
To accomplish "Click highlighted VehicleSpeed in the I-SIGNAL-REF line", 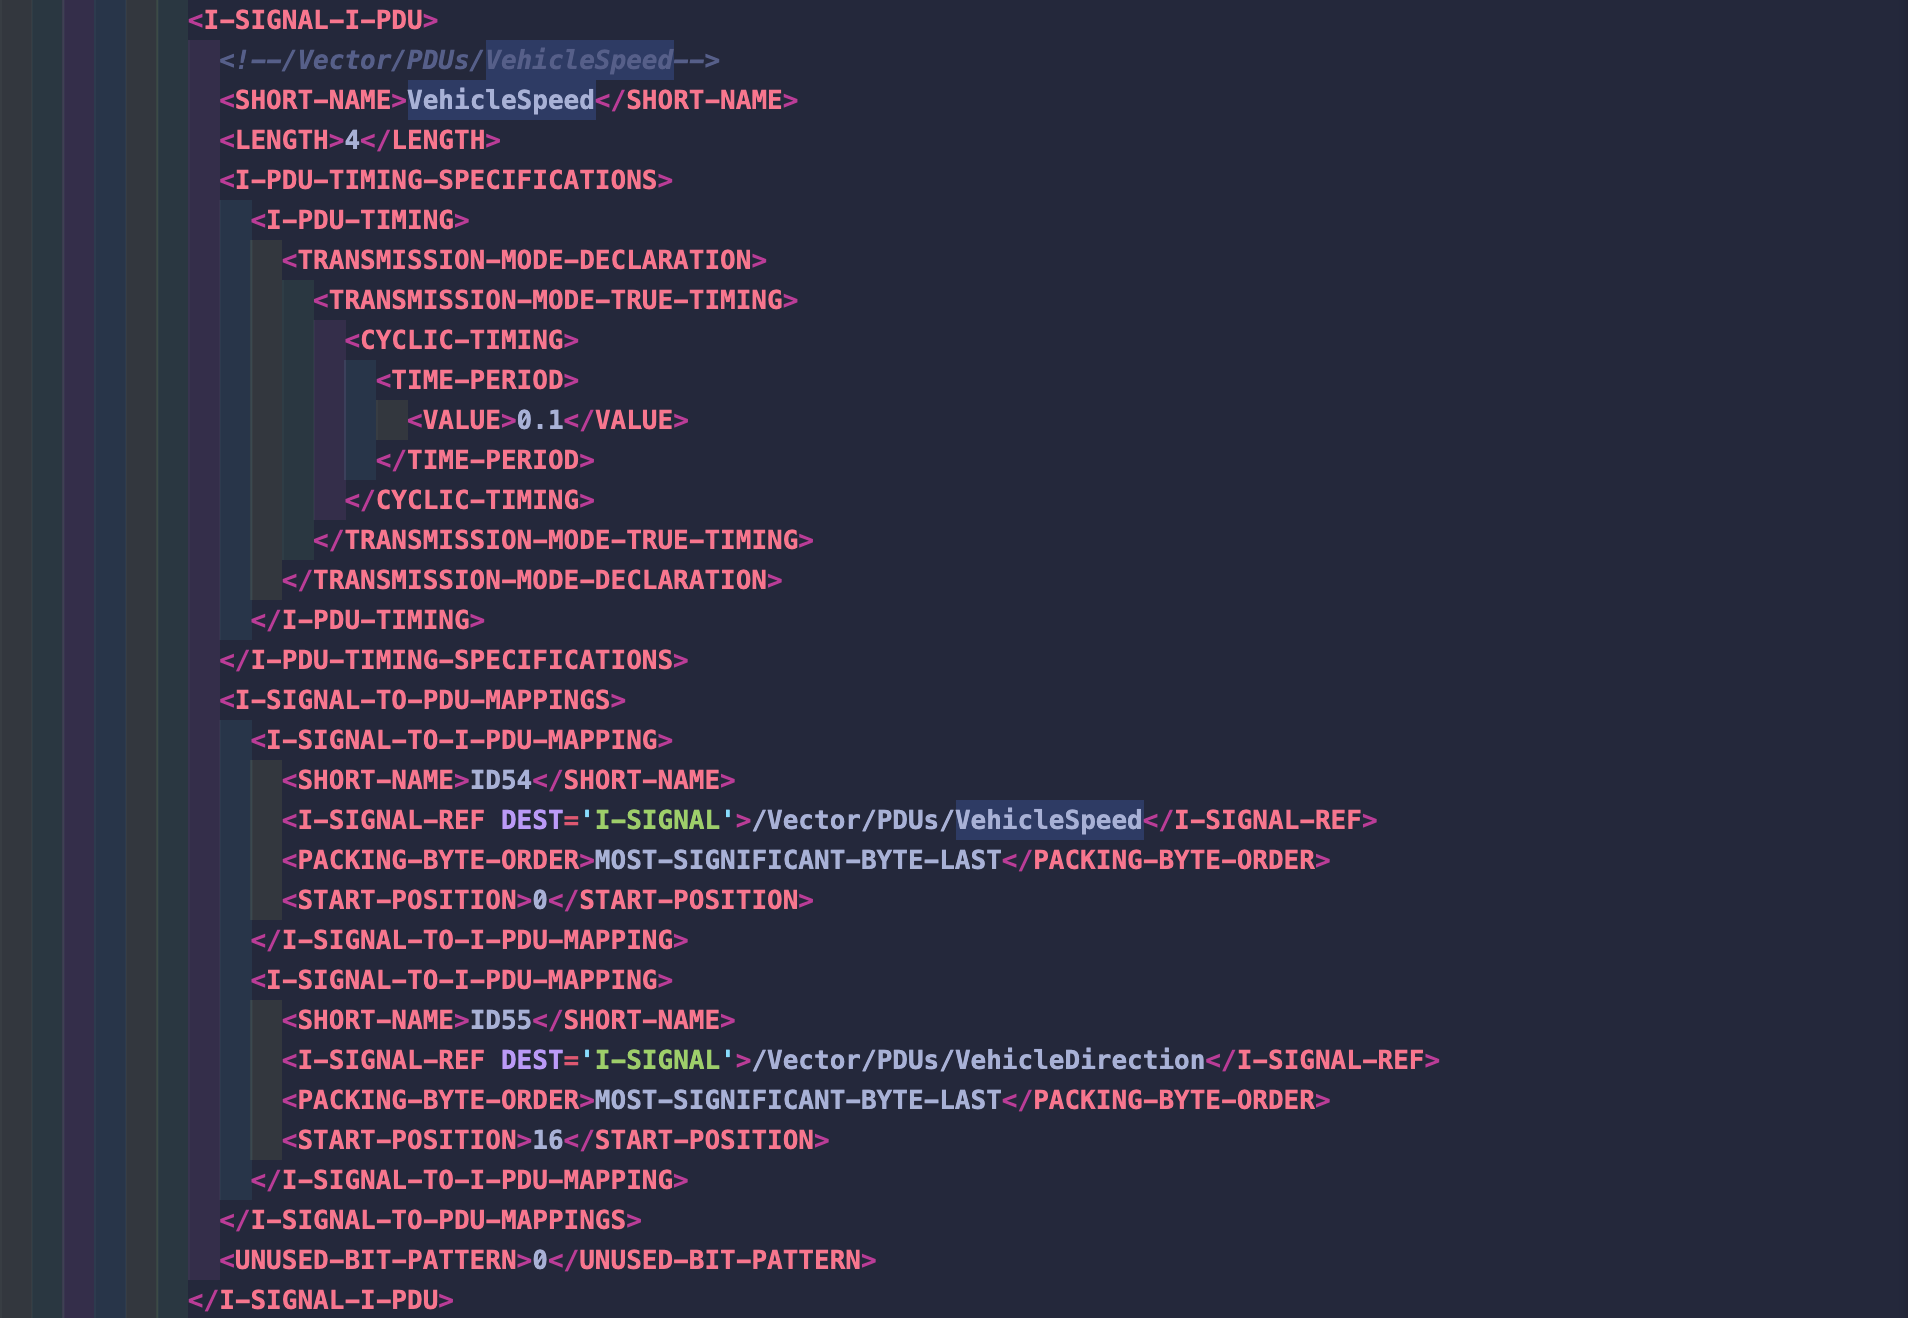I will click(x=1049, y=820).
